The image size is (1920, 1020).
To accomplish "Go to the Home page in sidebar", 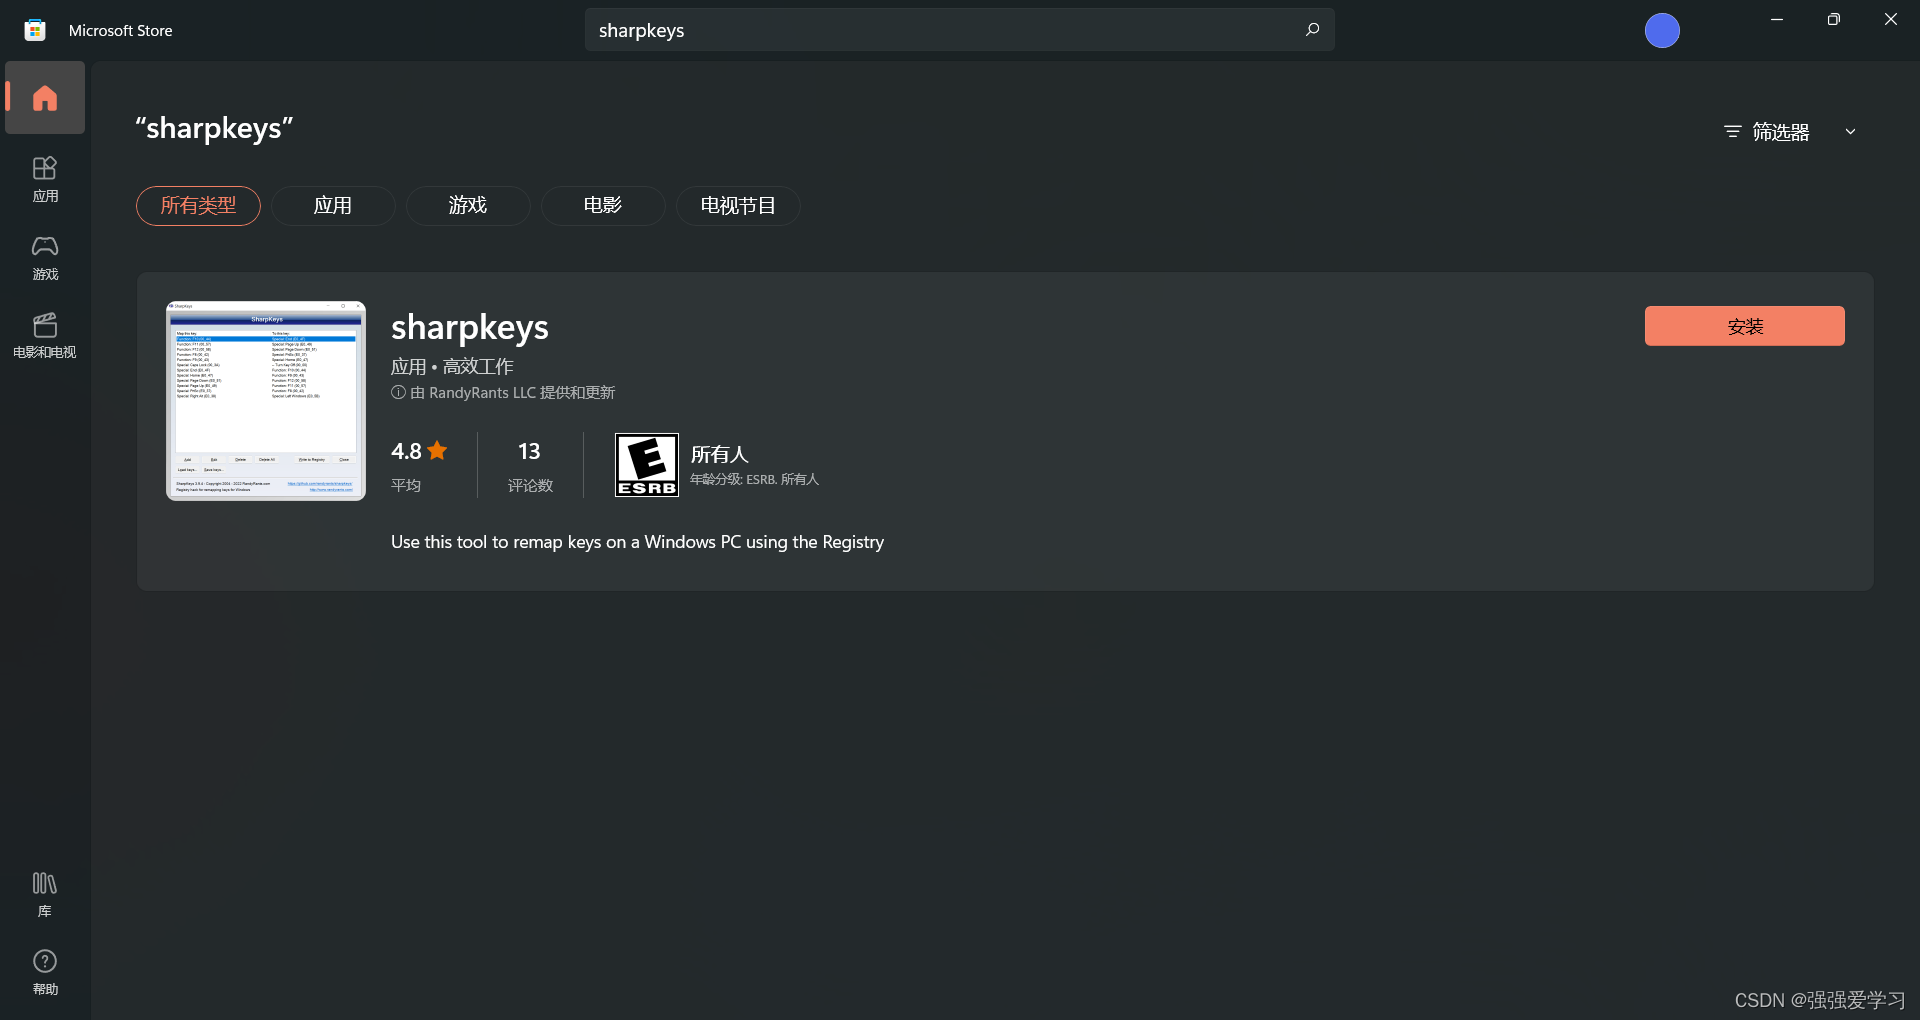I will (x=45, y=98).
